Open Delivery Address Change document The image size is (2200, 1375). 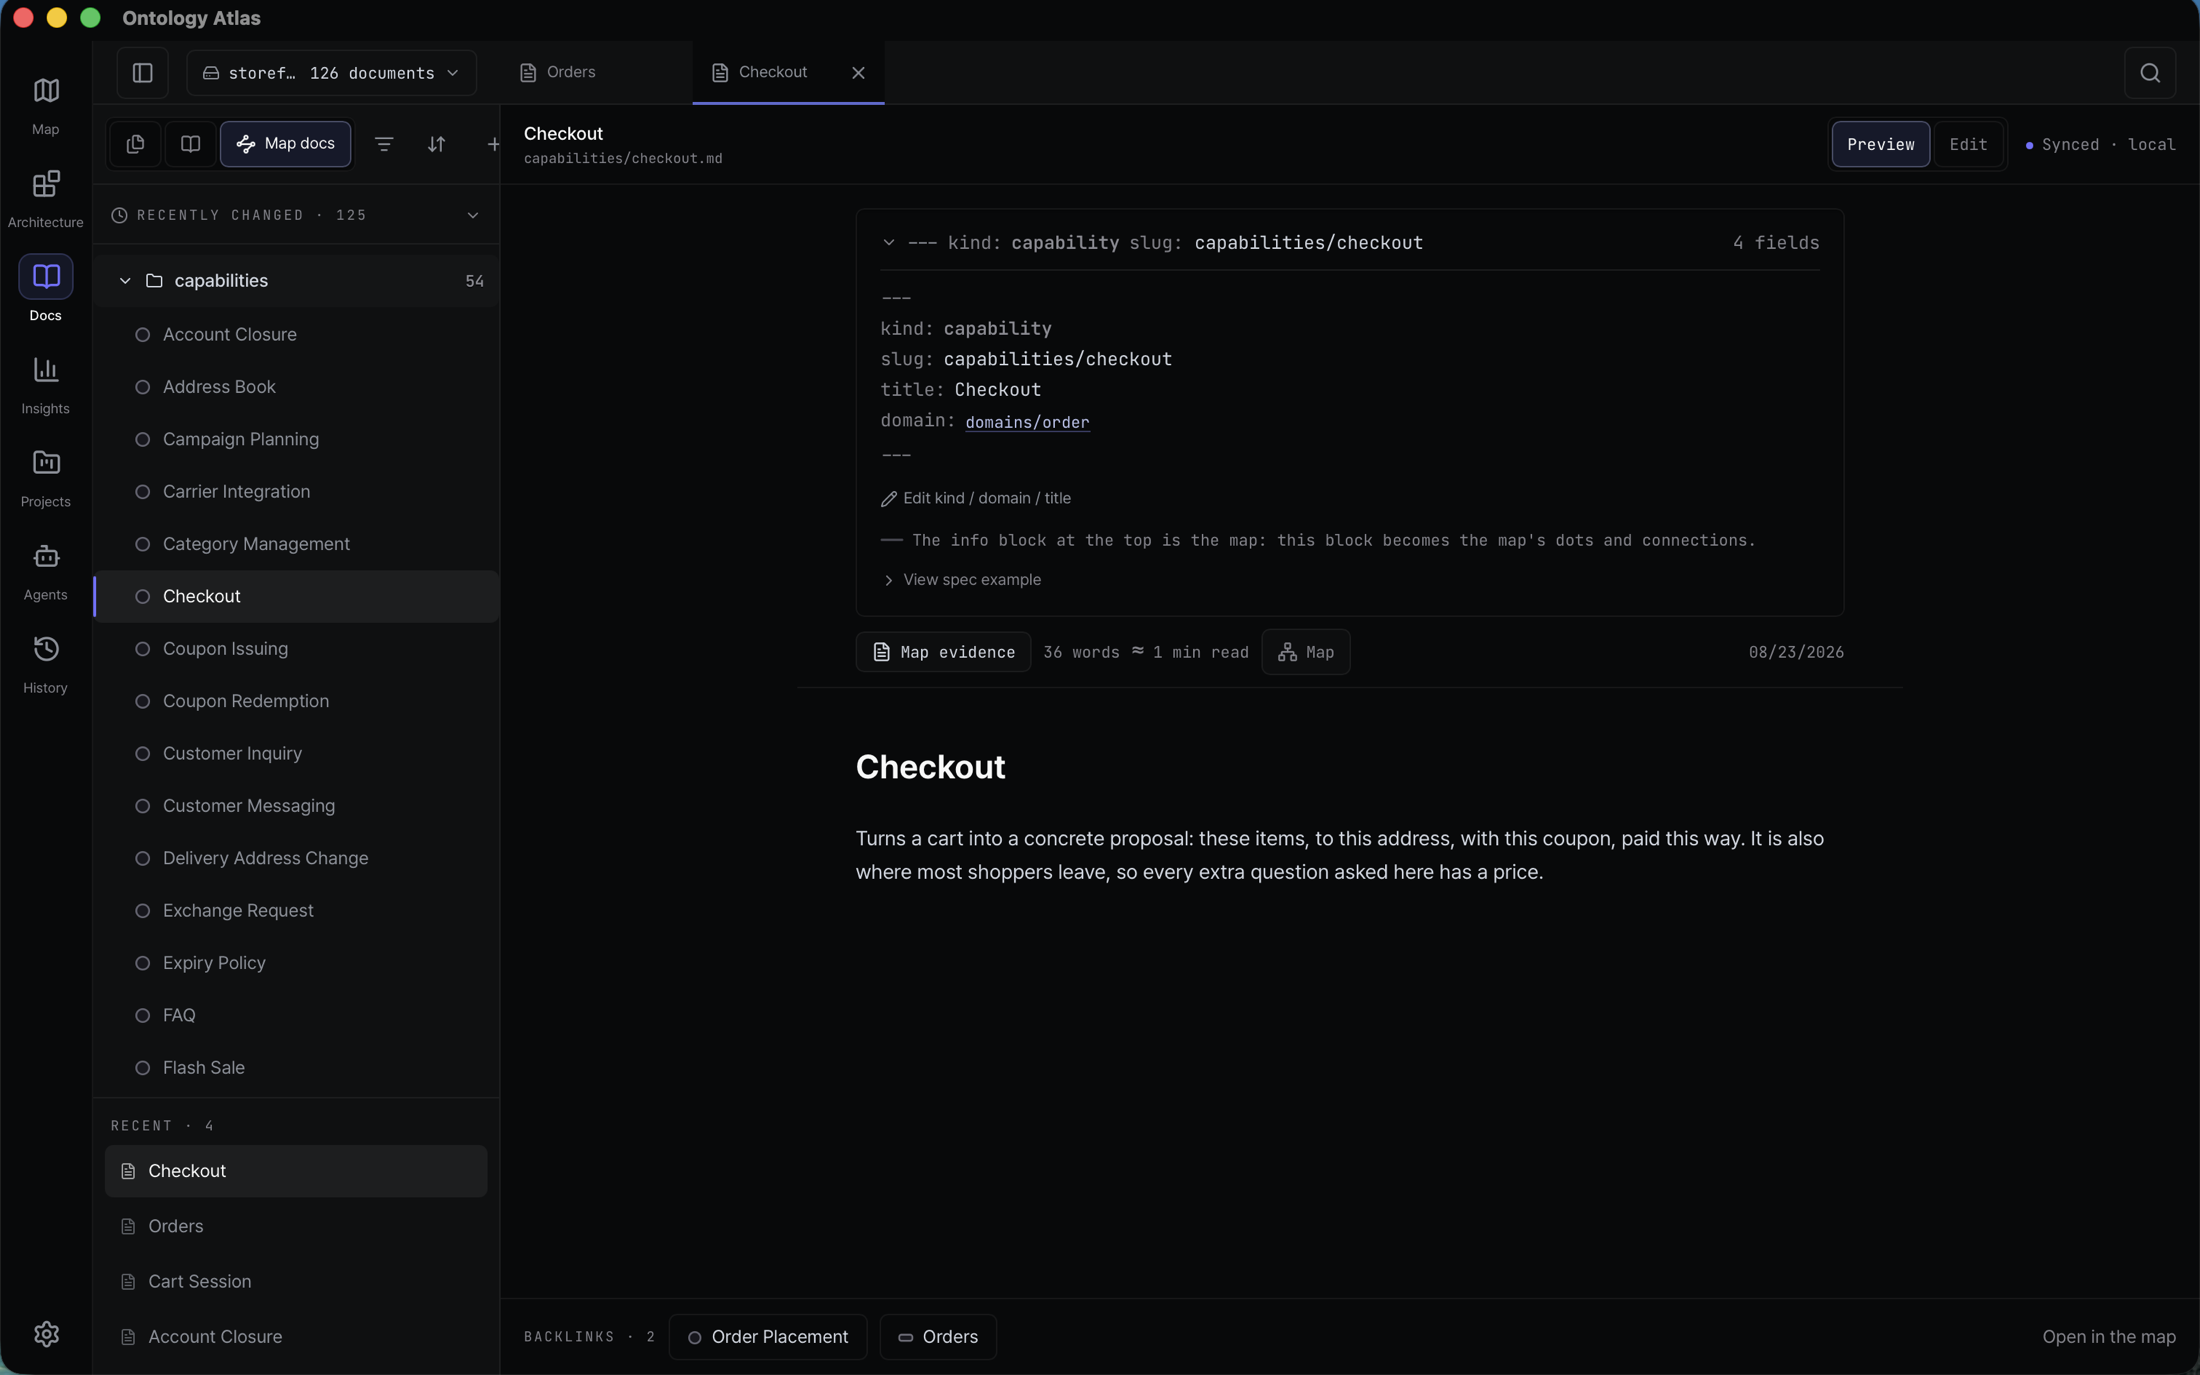click(x=297, y=858)
